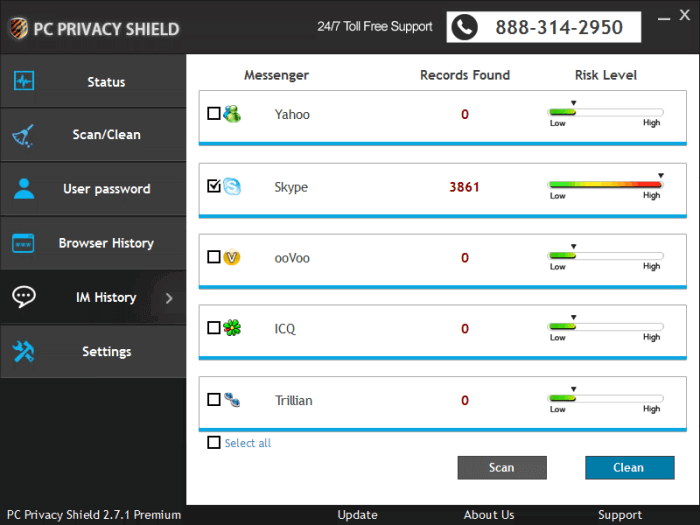This screenshot has height=525, width=700.
Task: Tick the Select all checkbox
Action: (214, 442)
